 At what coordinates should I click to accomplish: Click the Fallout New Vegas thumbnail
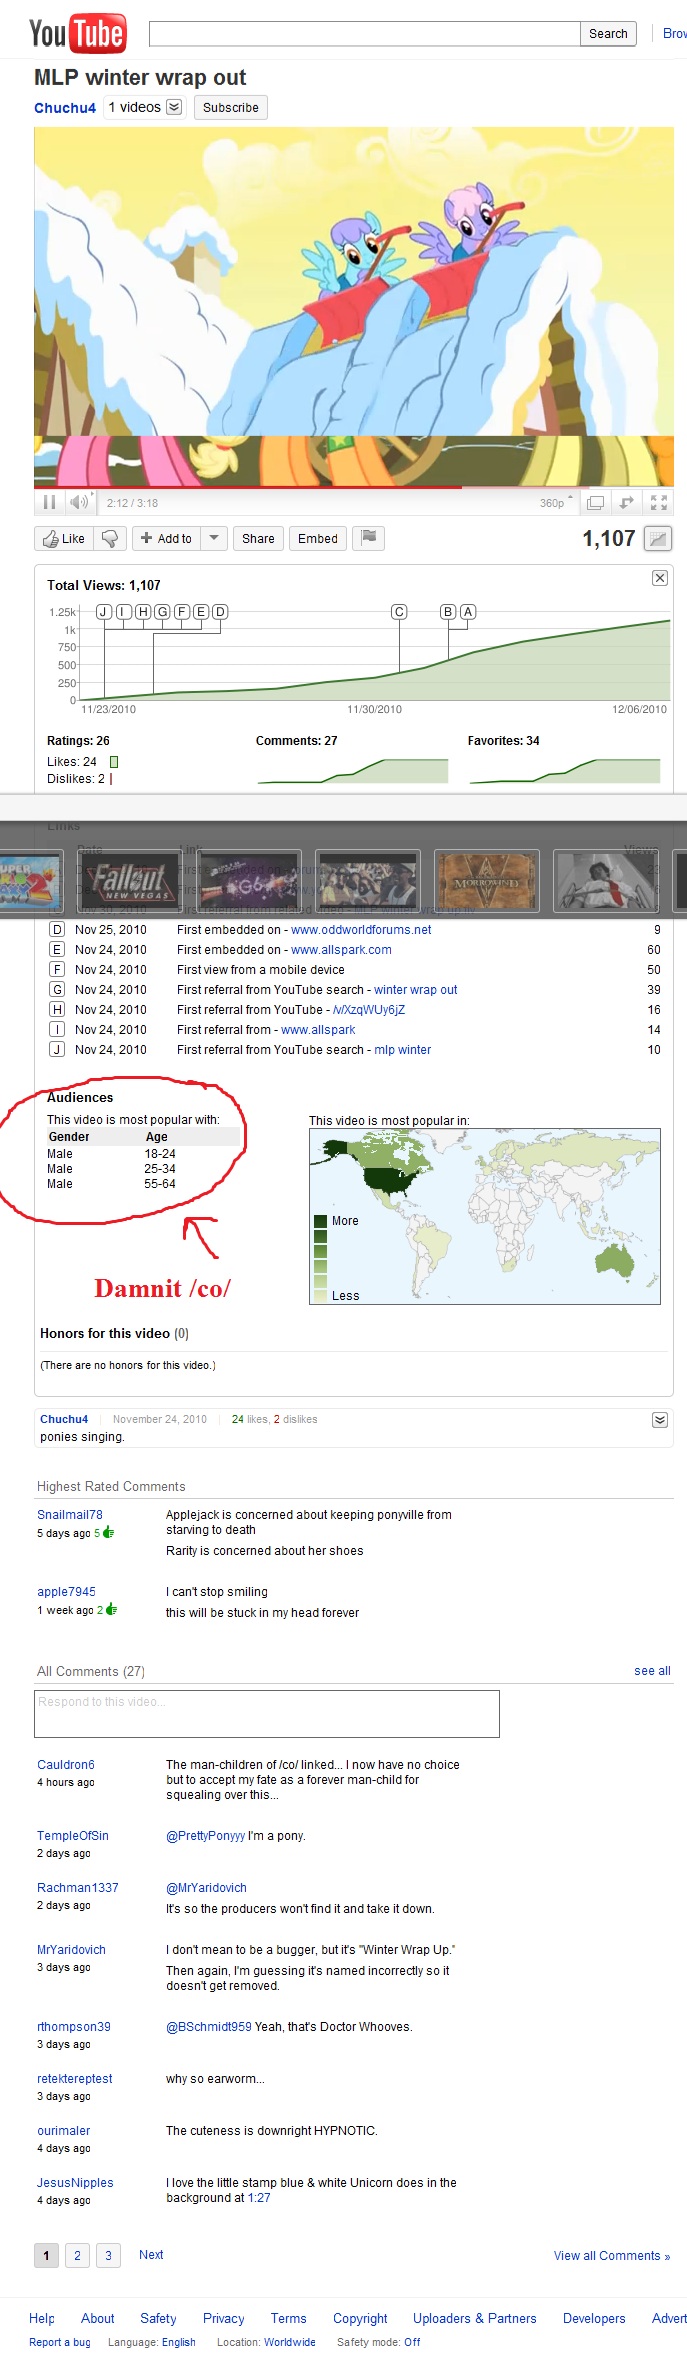pyautogui.click(x=129, y=880)
